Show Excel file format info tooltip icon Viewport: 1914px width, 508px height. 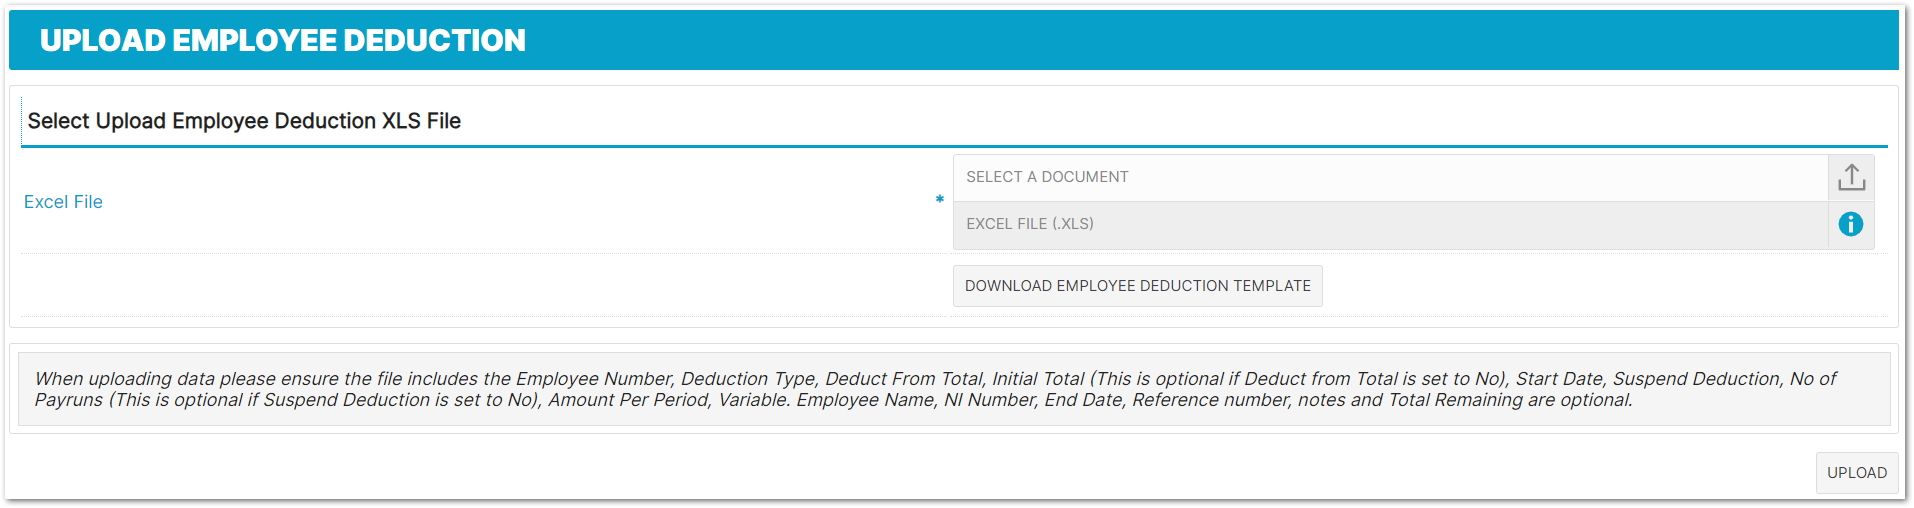coord(1851,224)
